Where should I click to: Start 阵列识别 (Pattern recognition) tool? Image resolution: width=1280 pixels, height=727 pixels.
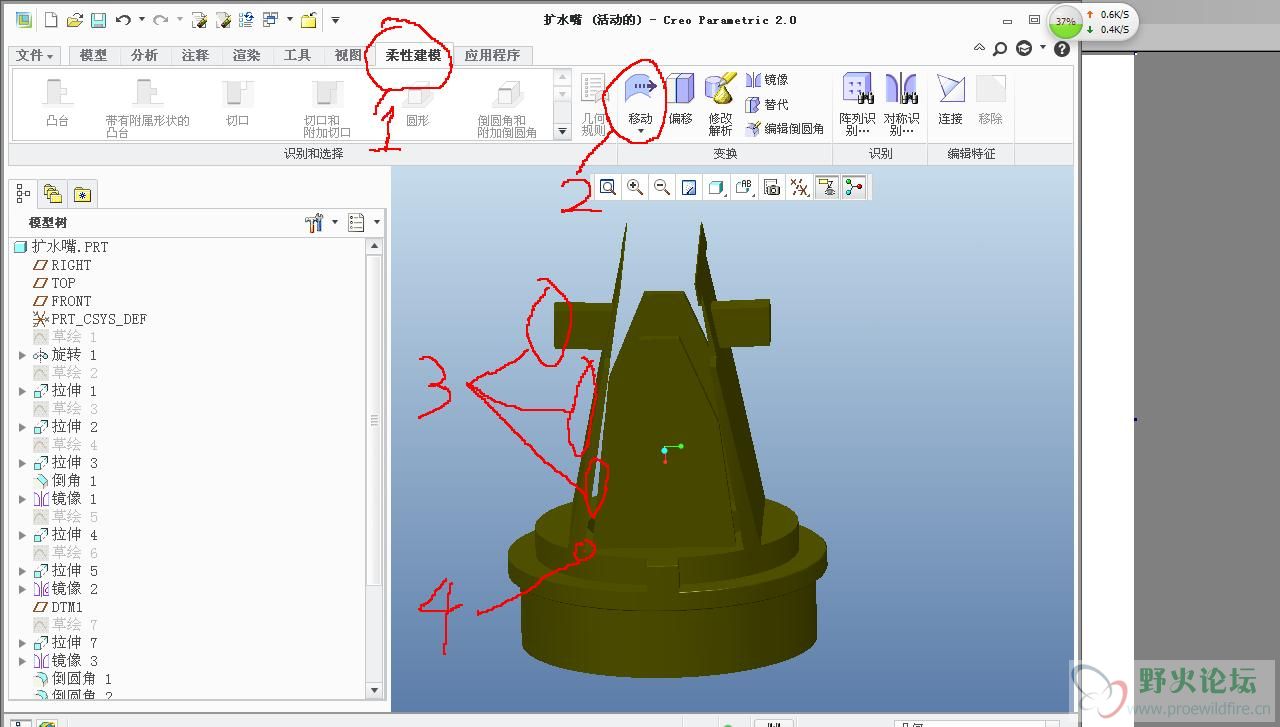857,104
